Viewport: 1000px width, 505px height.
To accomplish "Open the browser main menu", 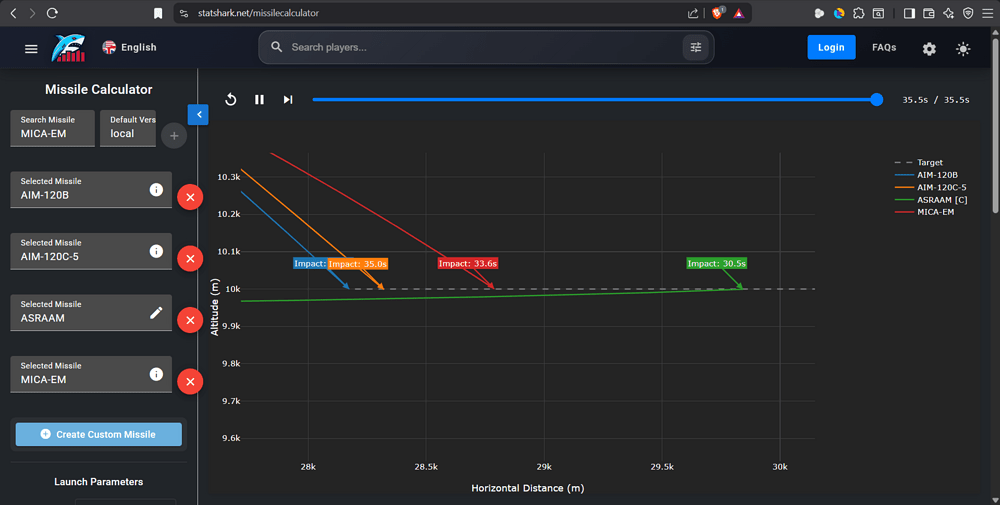I will pyautogui.click(x=988, y=13).
